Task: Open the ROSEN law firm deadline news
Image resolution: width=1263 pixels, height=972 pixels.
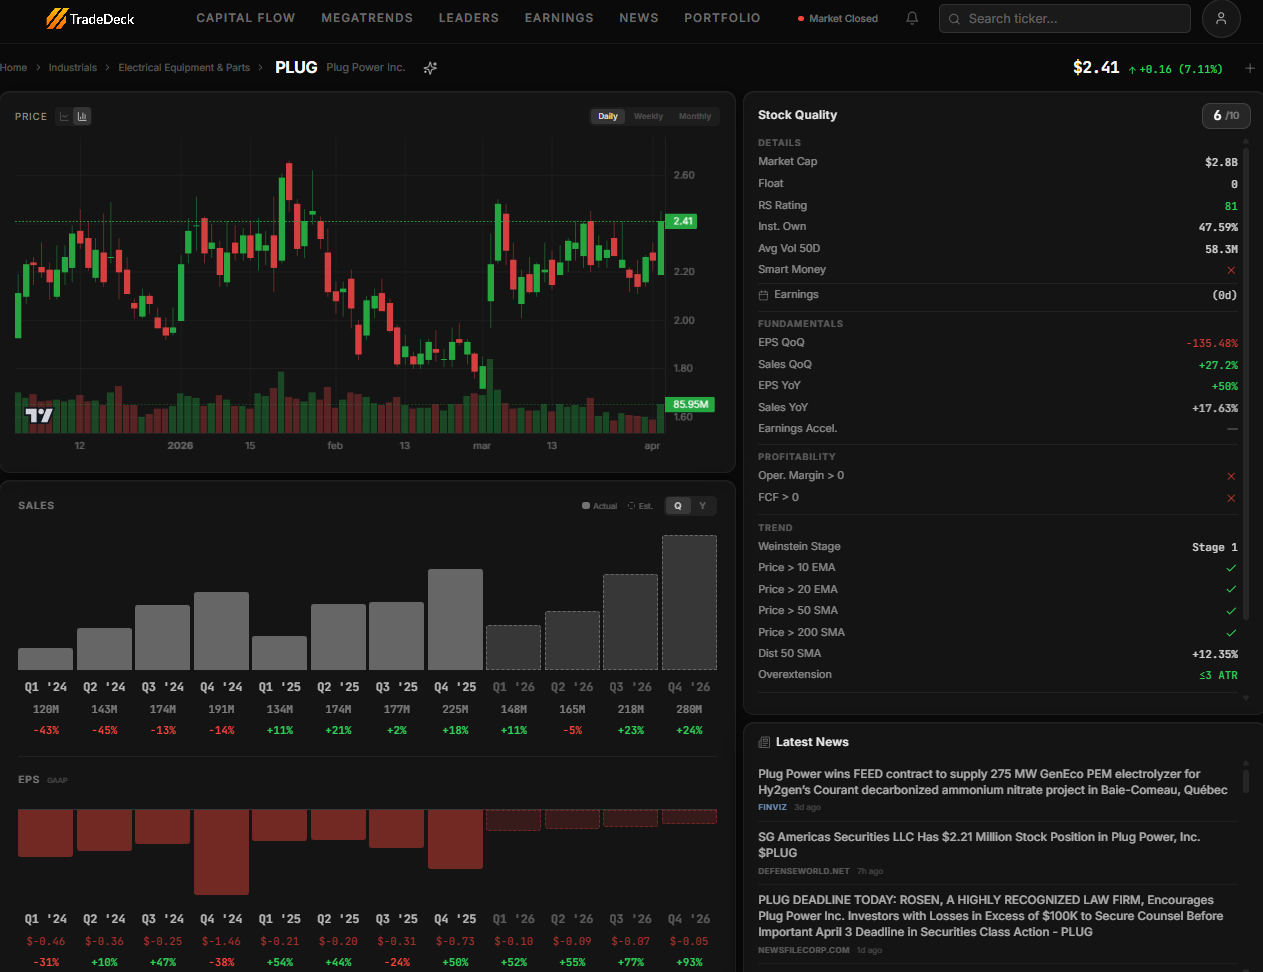Action: (x=991, y=916)
